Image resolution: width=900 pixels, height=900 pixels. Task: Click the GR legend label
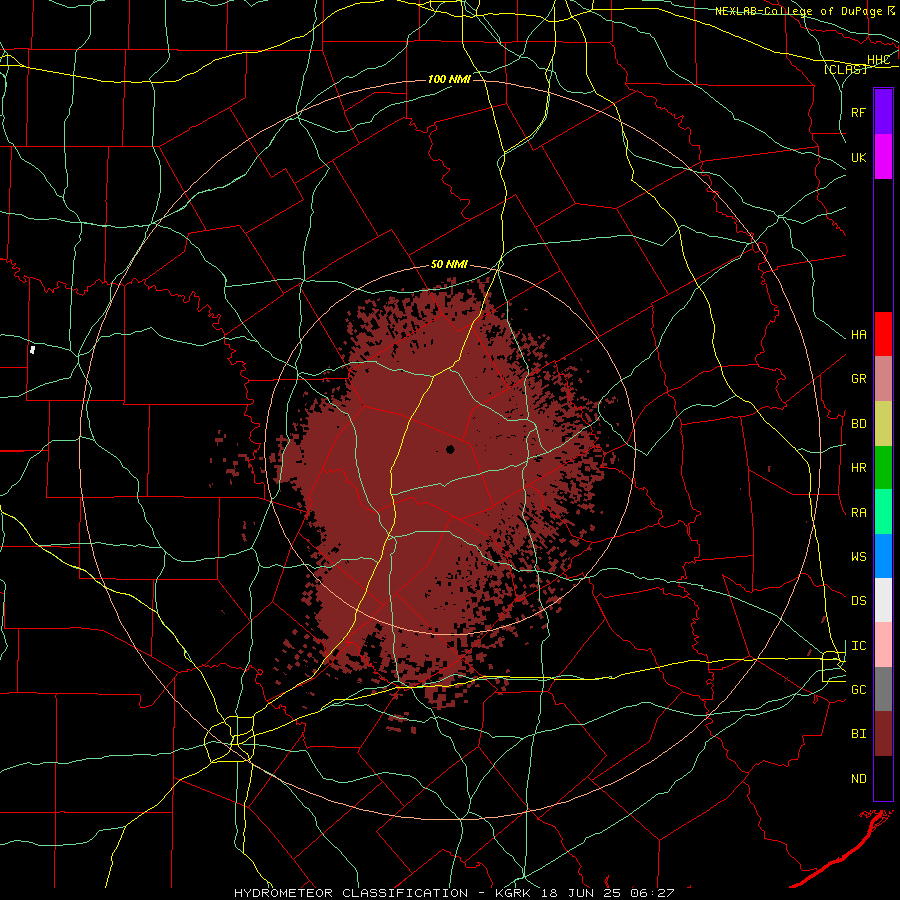(x=858, y=379)
